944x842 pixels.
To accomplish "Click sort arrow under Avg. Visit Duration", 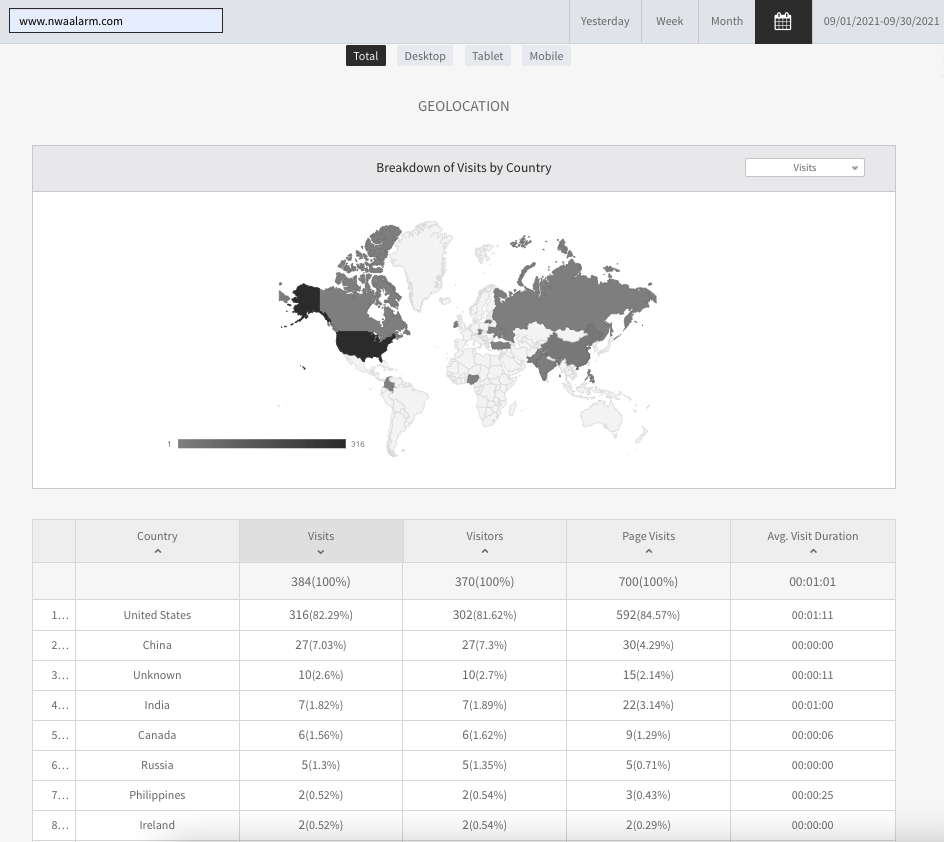I will (x=812, y=552).
